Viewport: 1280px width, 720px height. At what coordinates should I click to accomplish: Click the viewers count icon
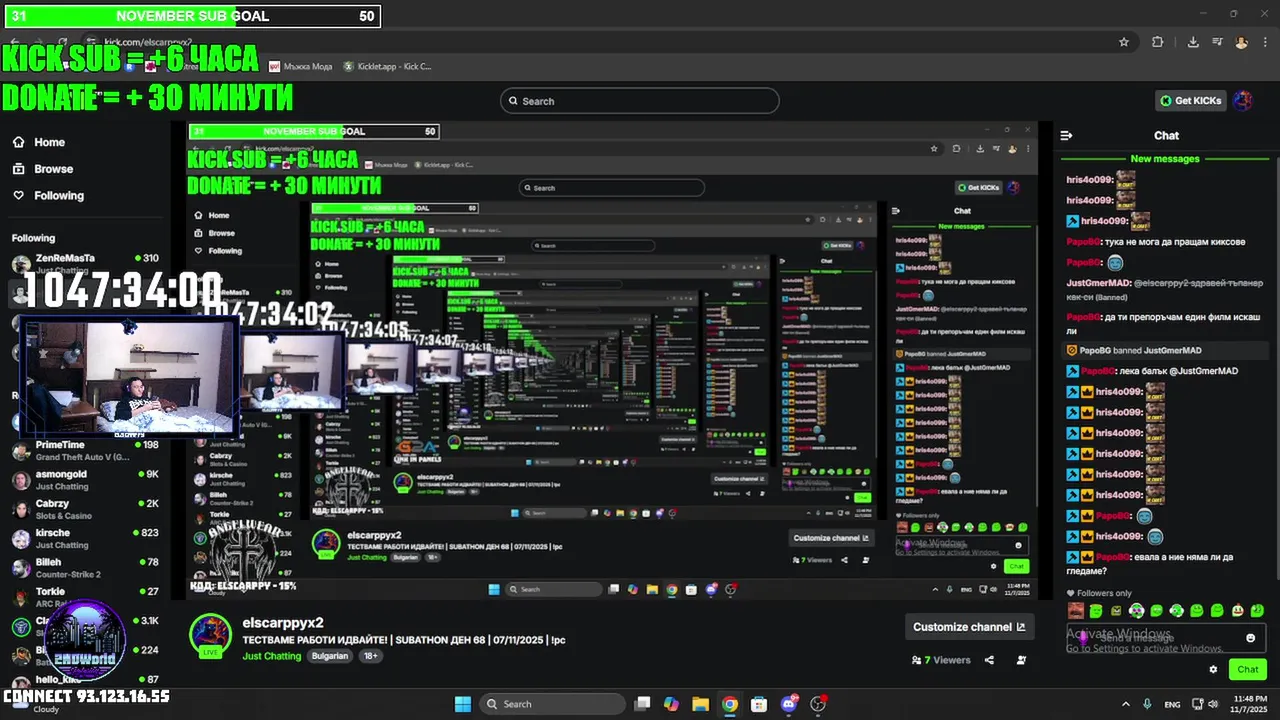click(x=916, y=660)
